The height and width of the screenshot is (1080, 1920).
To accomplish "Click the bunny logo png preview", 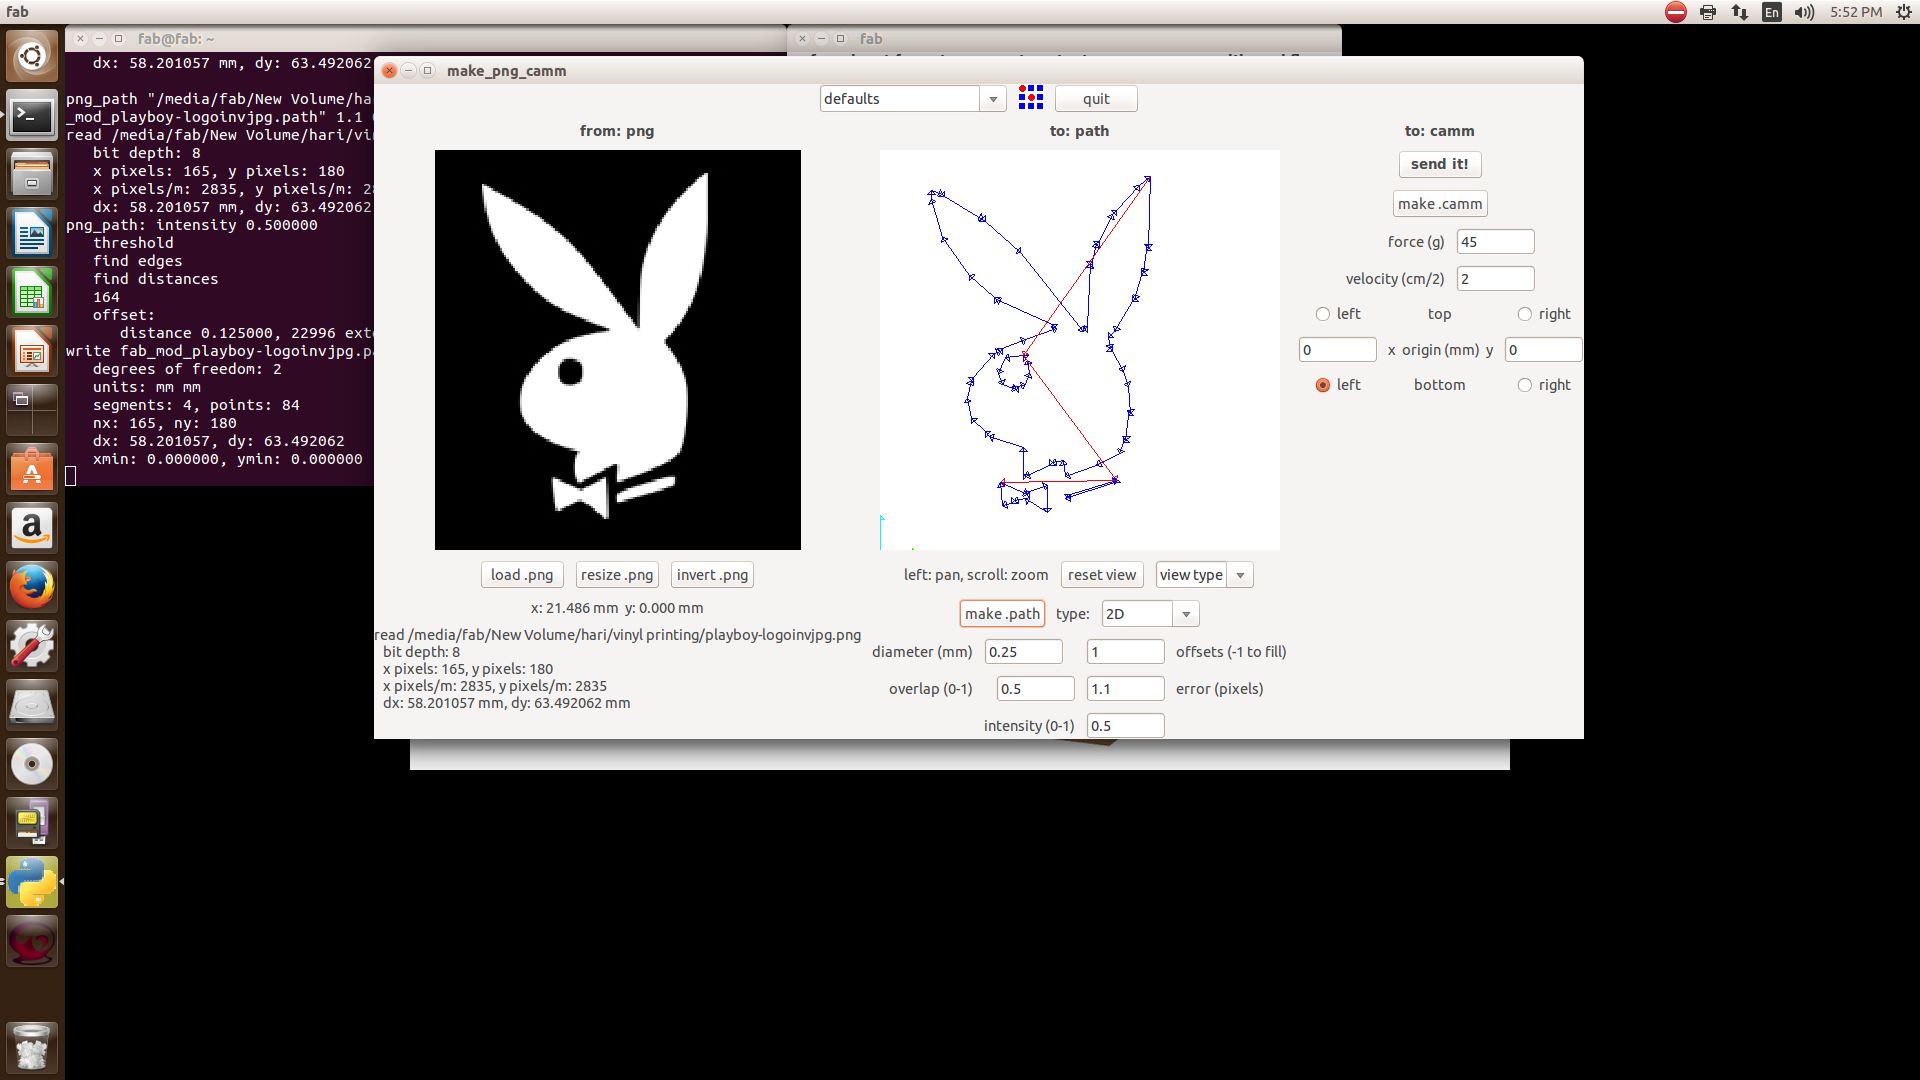I will click(617, 350).
